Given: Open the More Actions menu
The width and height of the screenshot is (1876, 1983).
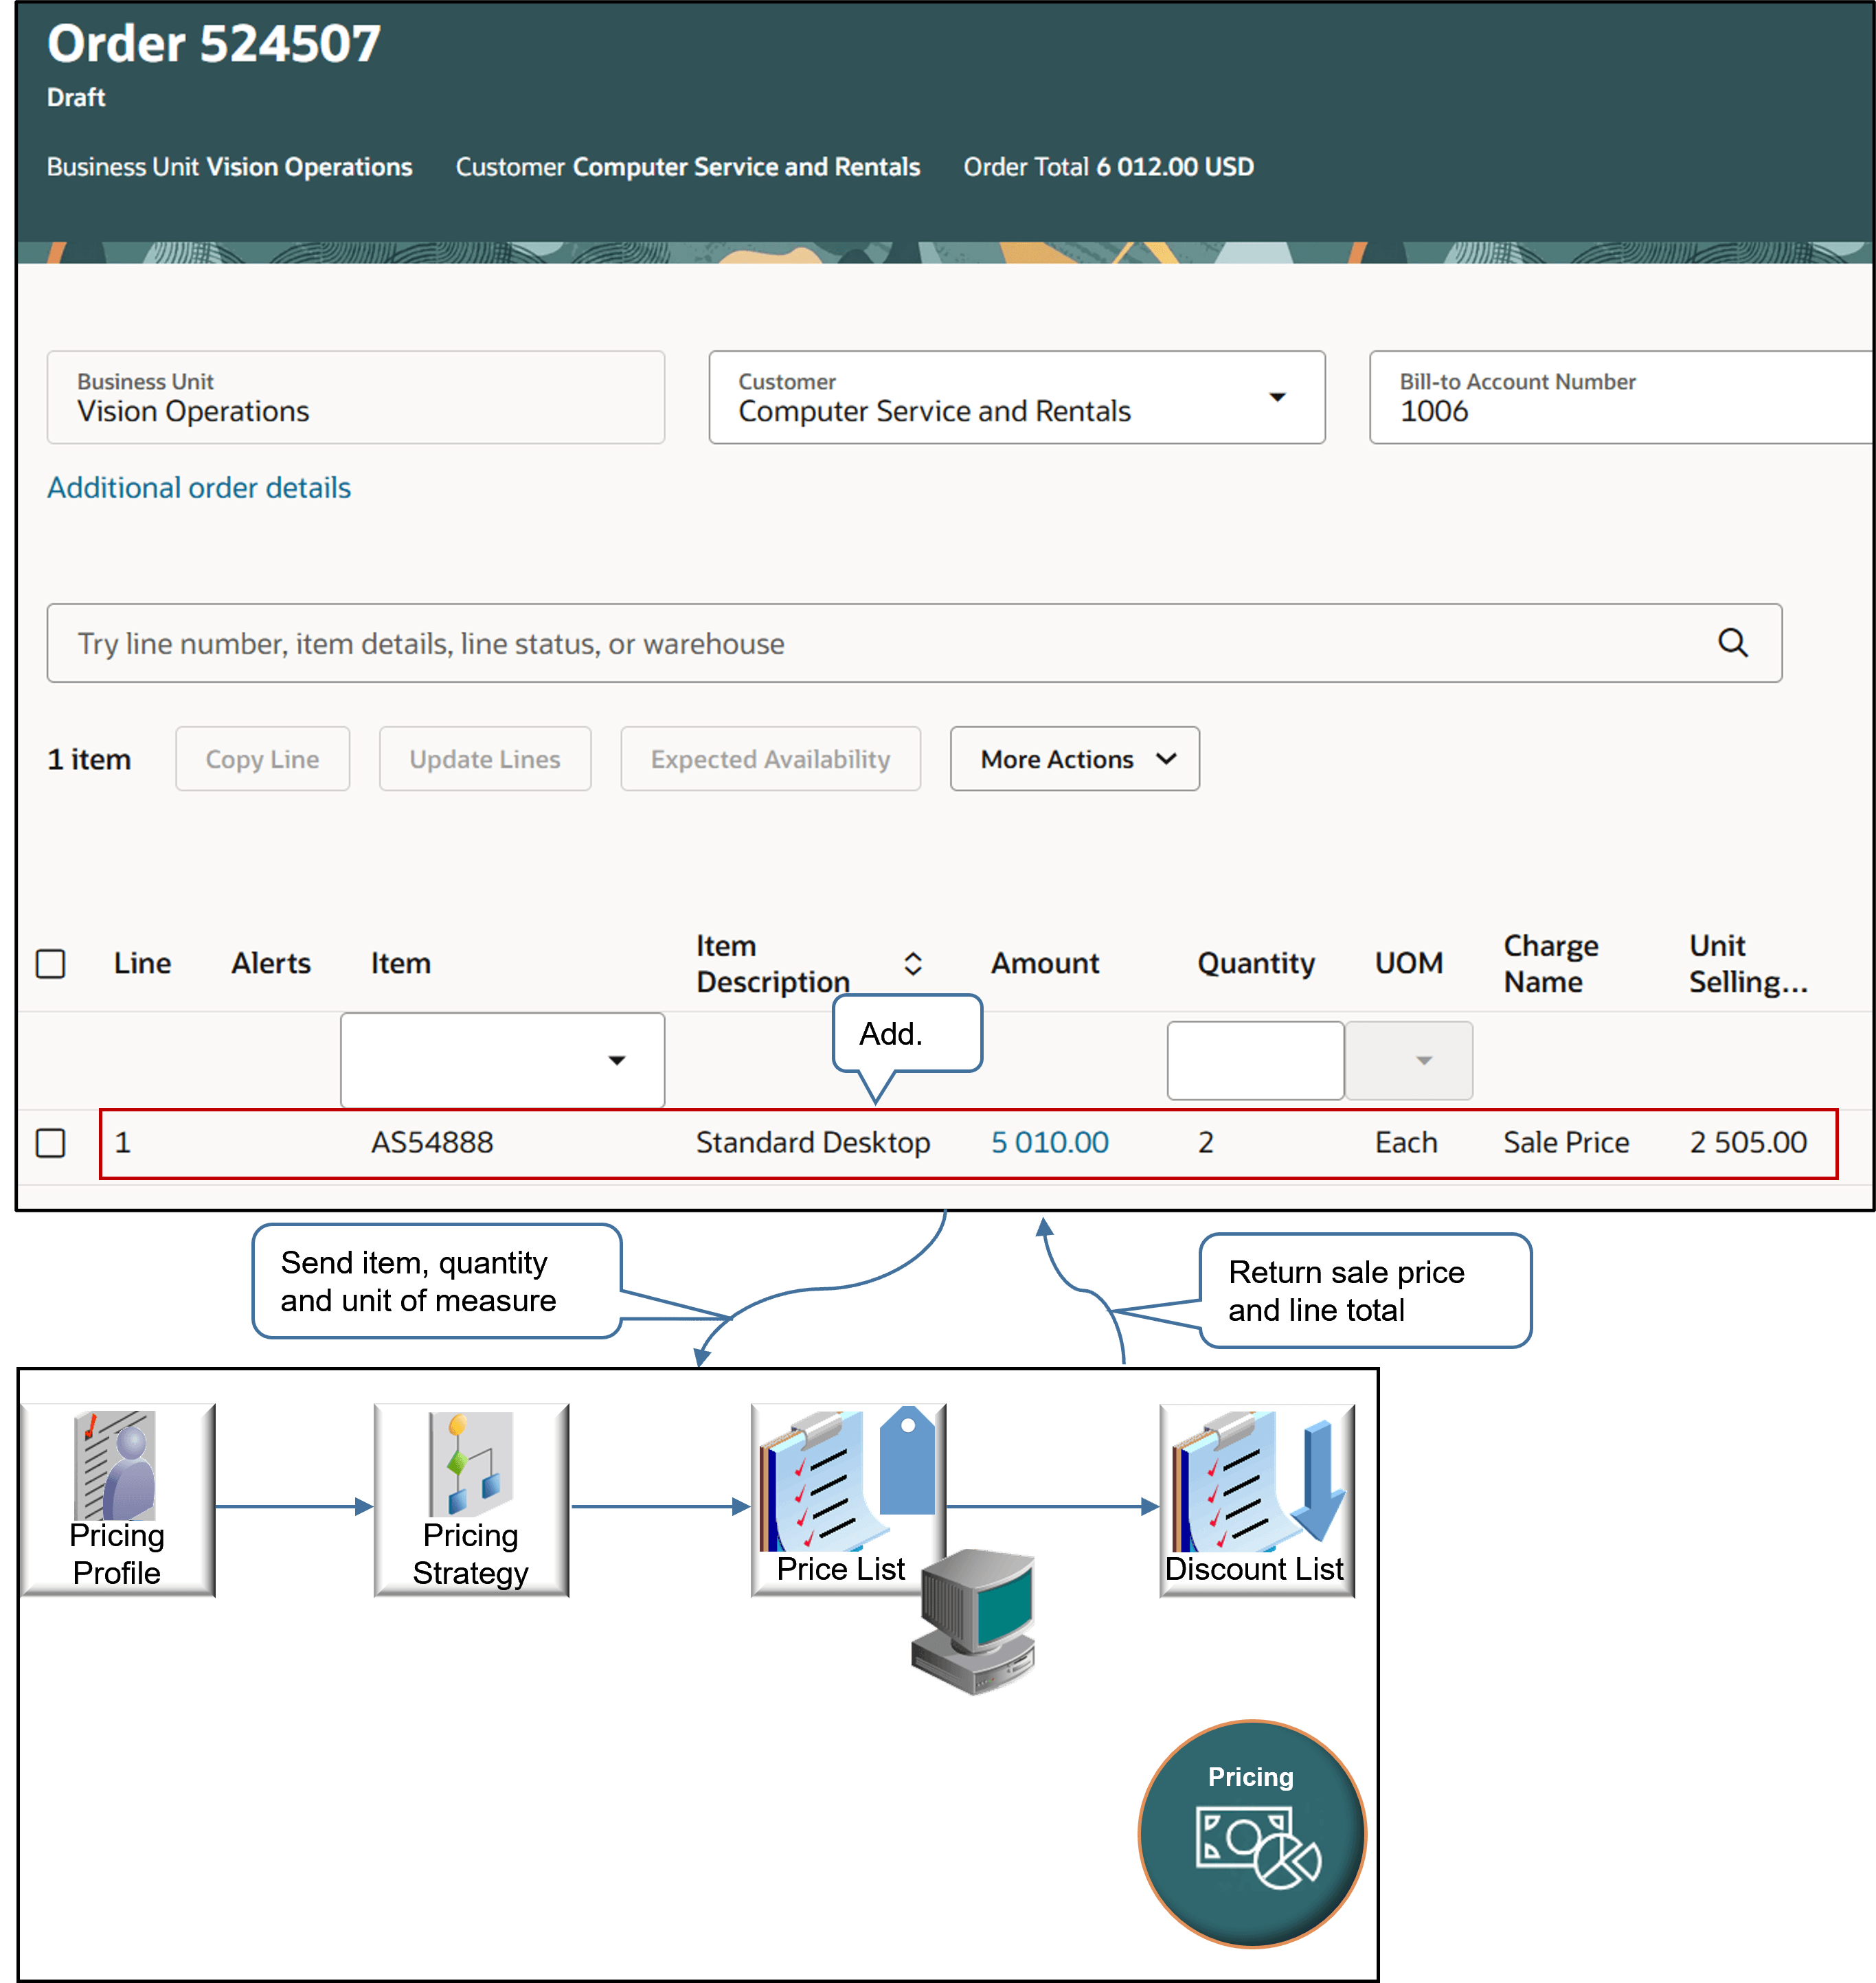Looking at the screenshot, I should [x=1074, y=759].
